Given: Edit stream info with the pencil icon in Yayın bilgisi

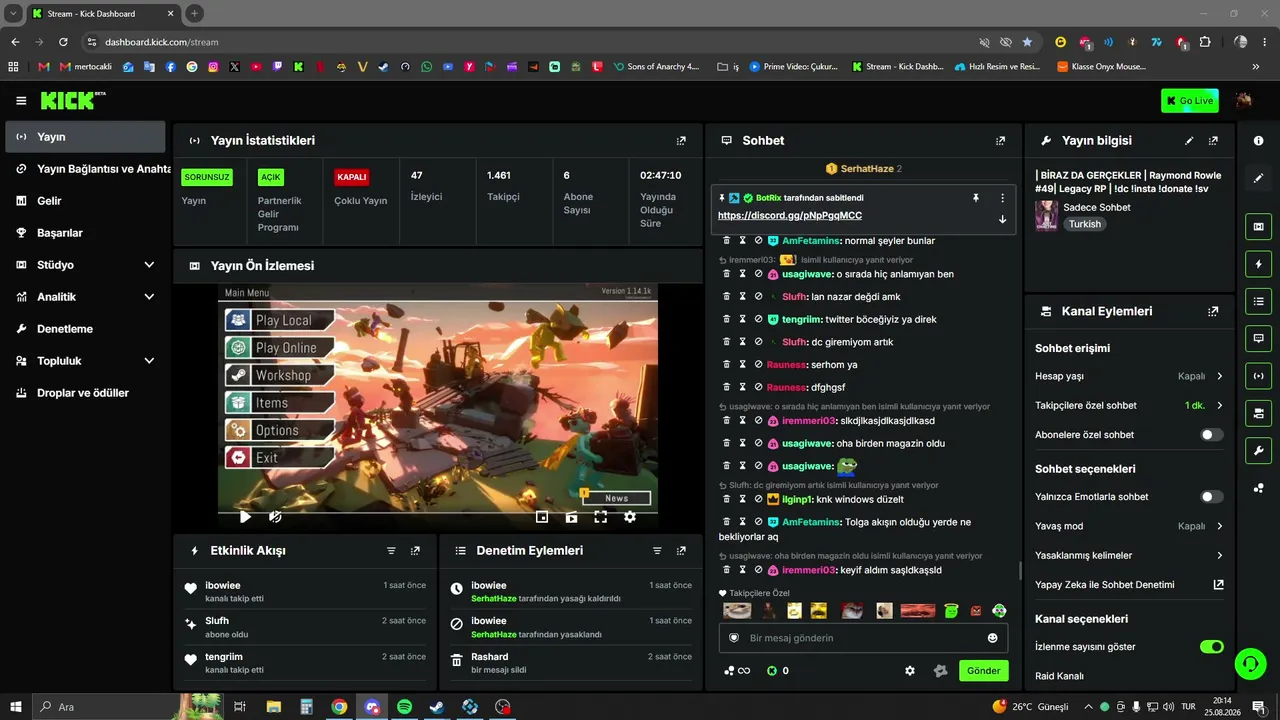Looking at the screenshot, I should [1189, 141].
